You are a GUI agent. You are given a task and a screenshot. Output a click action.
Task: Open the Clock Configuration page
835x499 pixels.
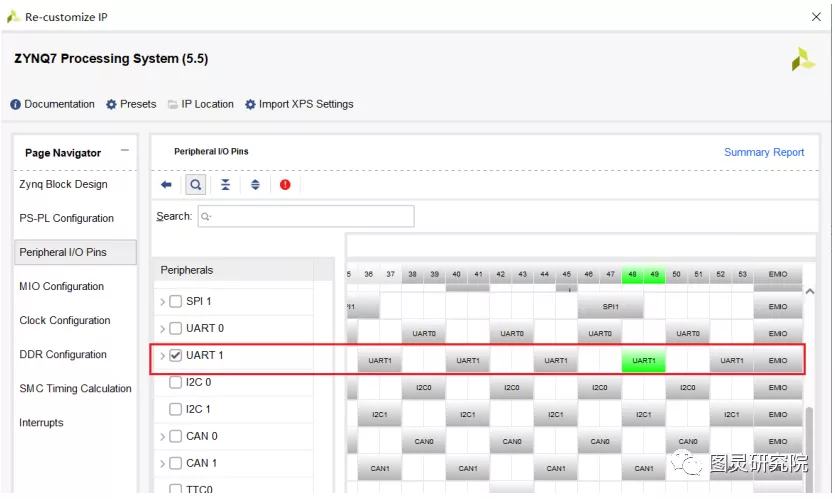(x=65, y=321)
